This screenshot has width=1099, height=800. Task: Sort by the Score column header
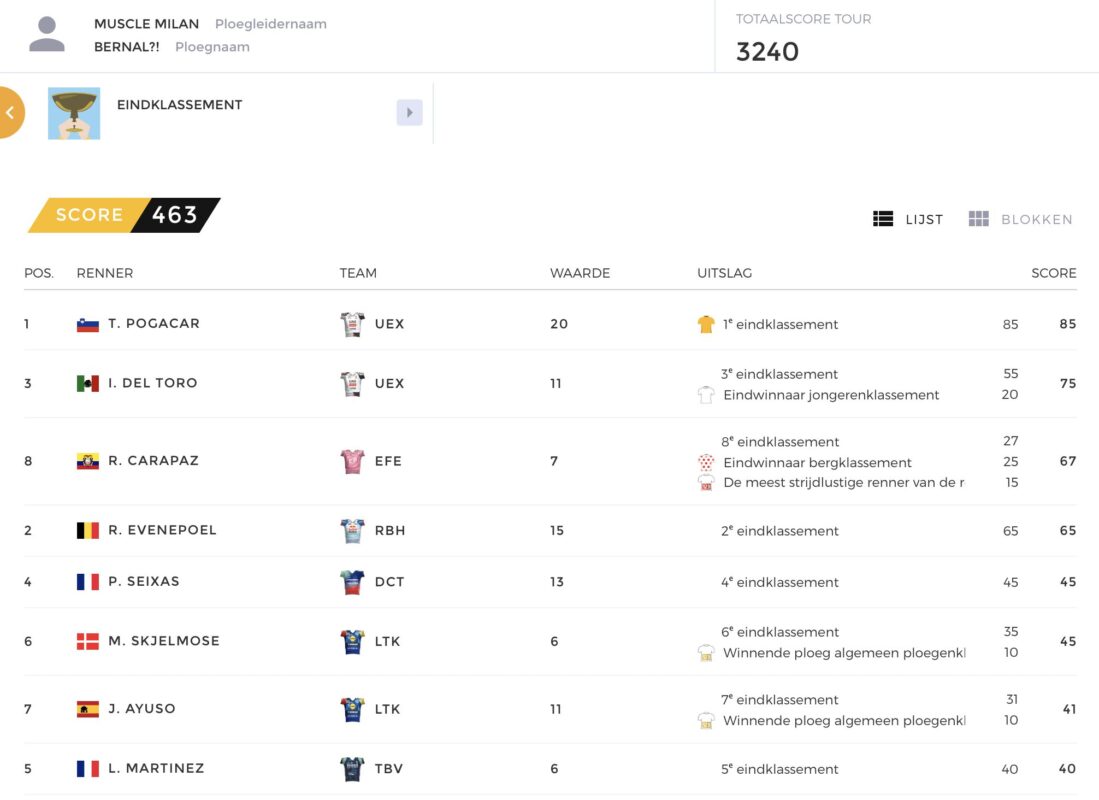[x=1053, y=273]
